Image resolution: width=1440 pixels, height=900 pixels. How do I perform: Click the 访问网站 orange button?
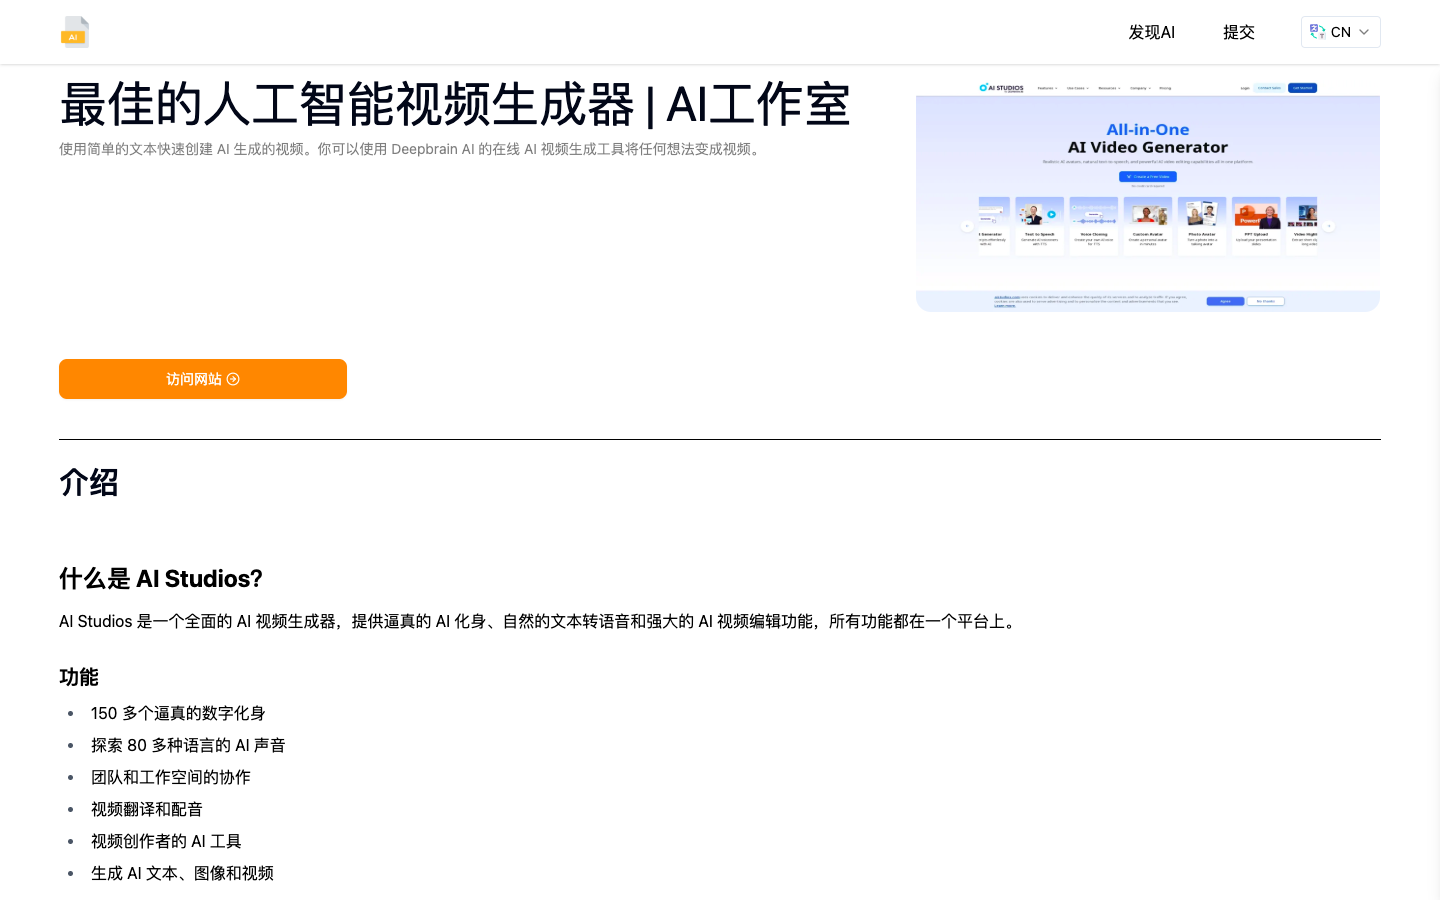[x=203, y=379]
